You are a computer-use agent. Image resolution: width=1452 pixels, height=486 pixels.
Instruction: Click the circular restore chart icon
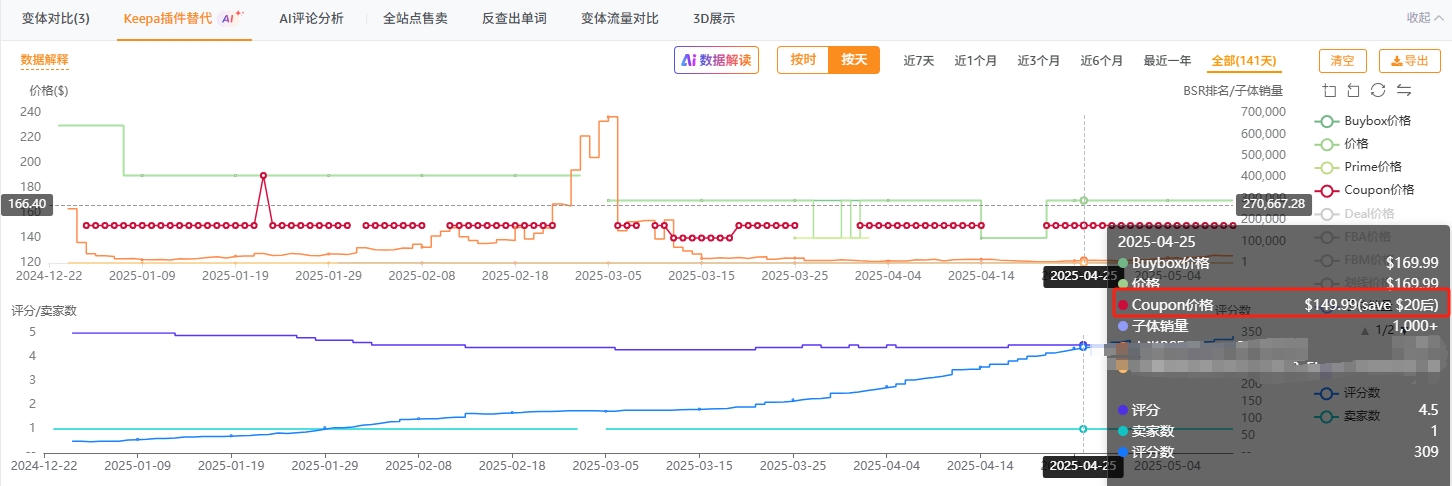(x=1378, y=91)
